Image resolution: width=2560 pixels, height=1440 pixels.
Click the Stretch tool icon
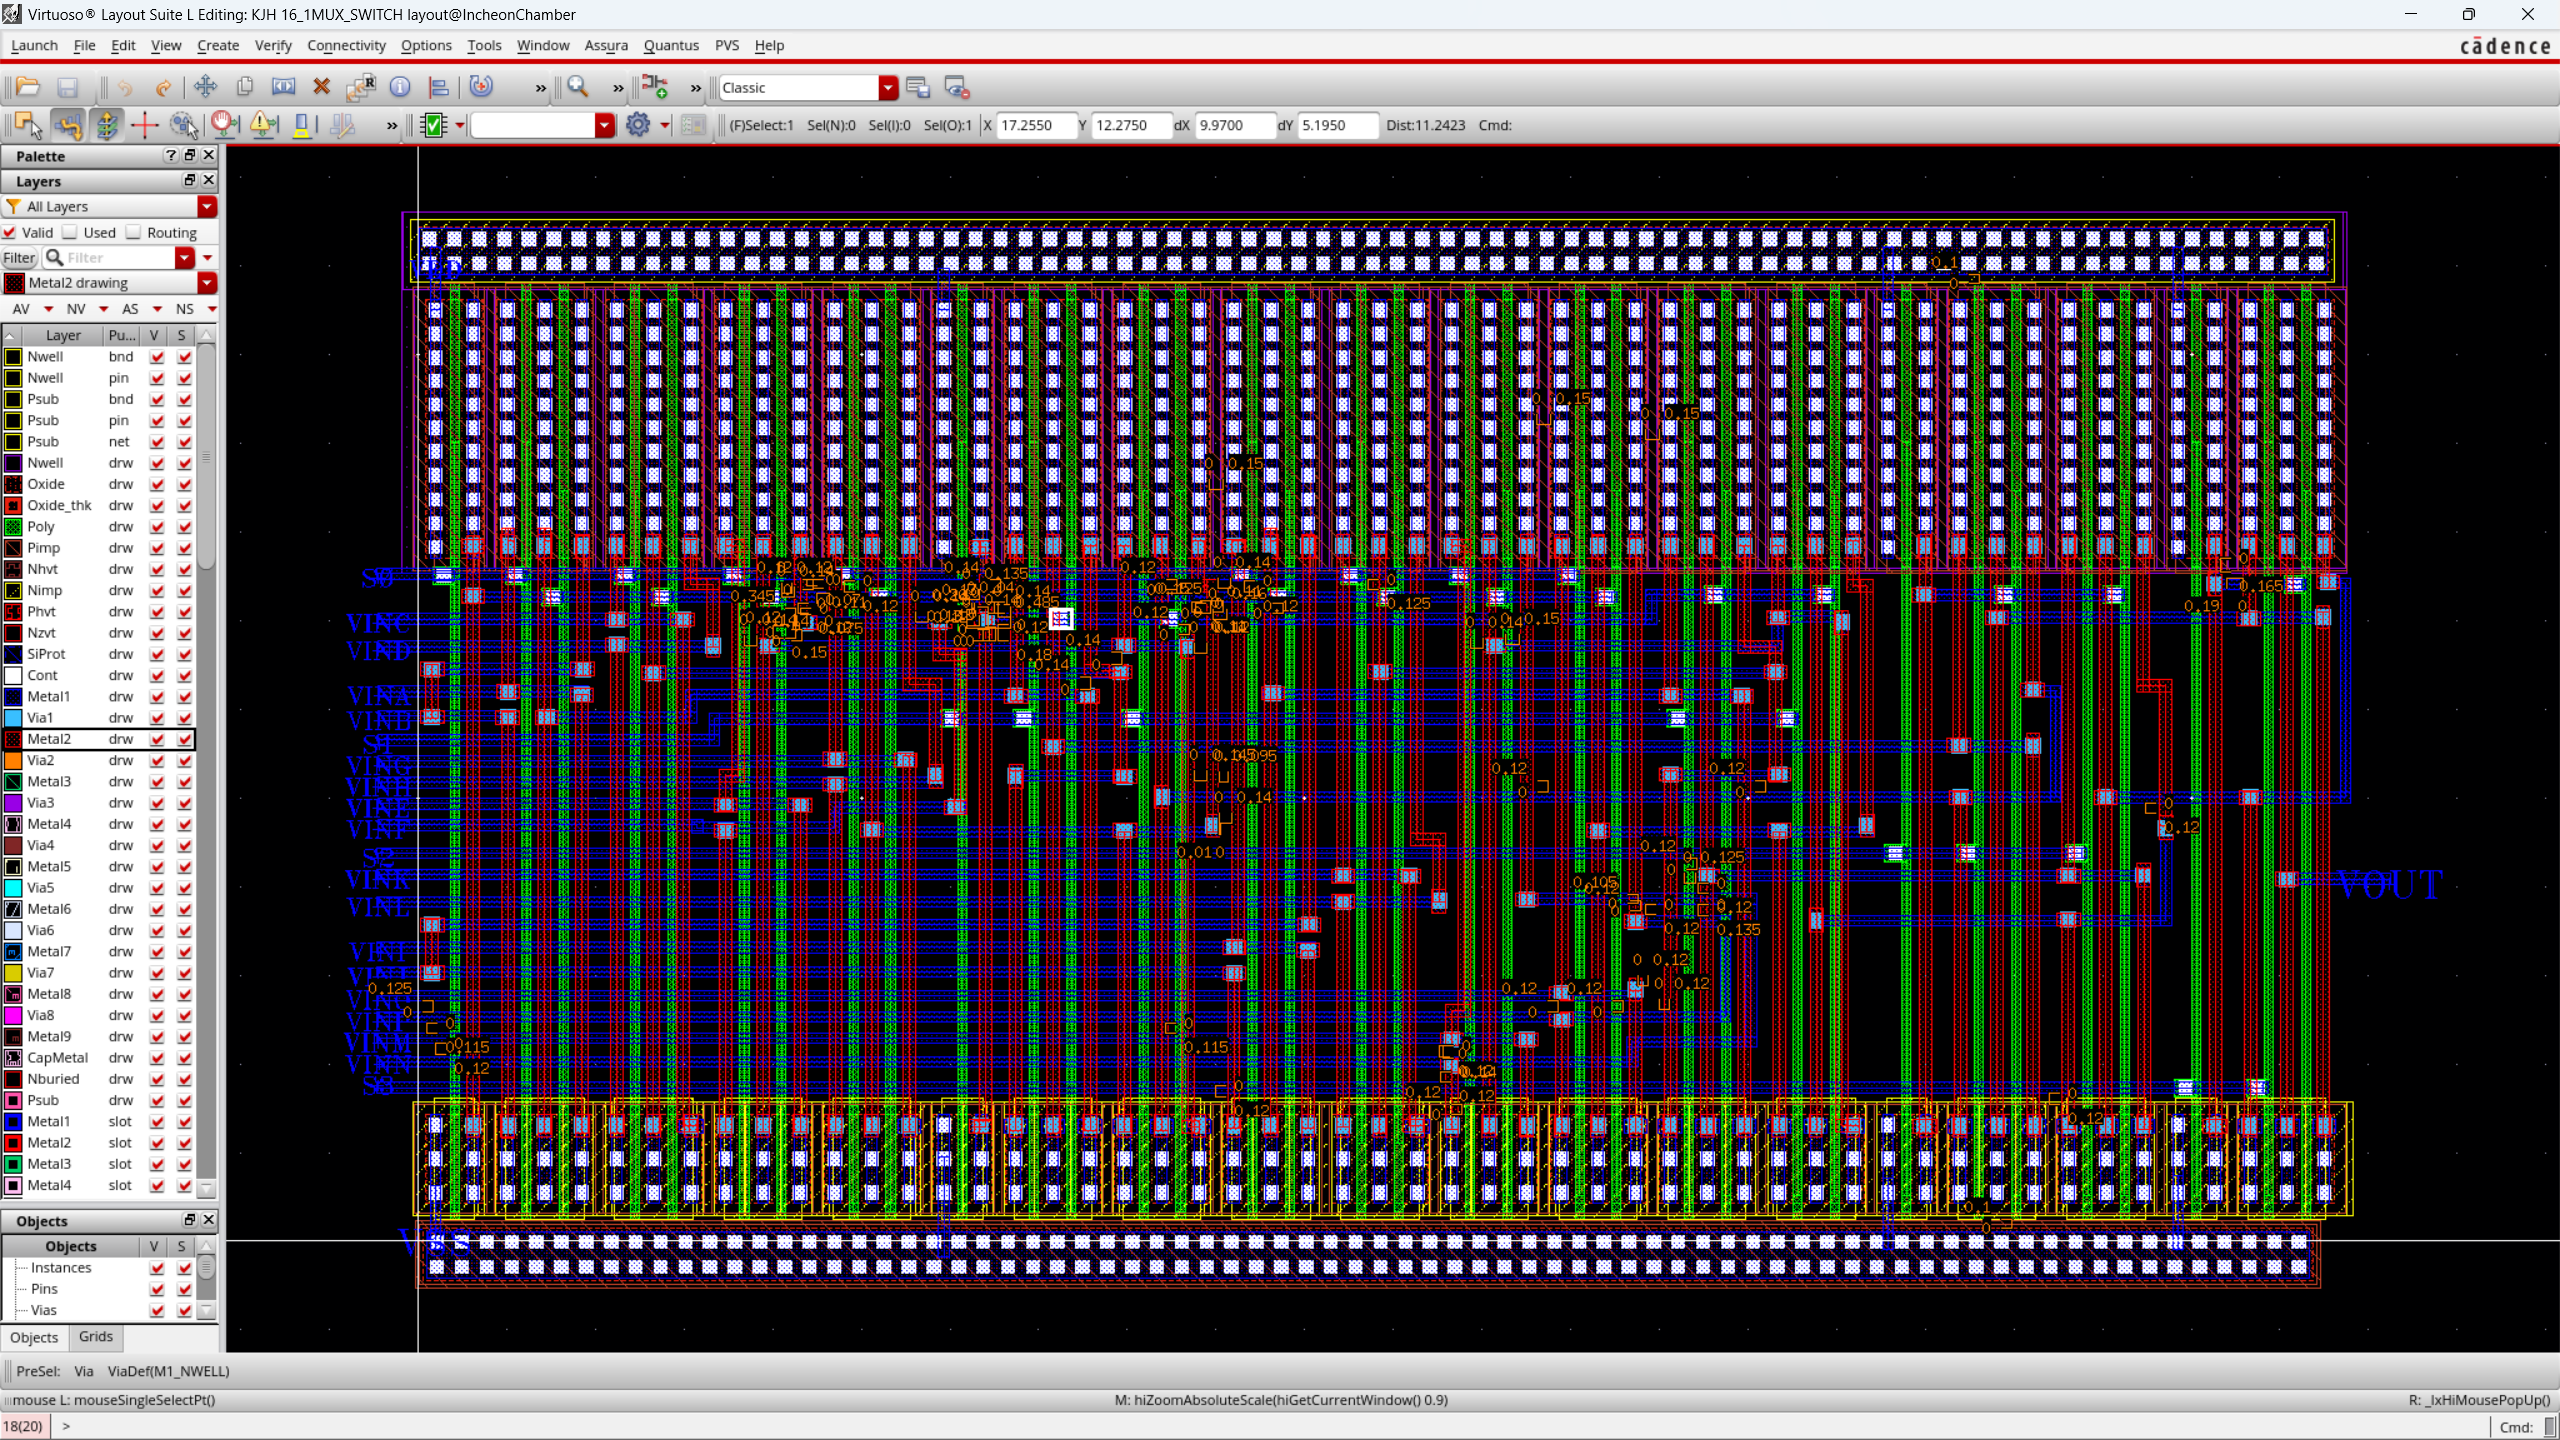(x=284, y=87)
